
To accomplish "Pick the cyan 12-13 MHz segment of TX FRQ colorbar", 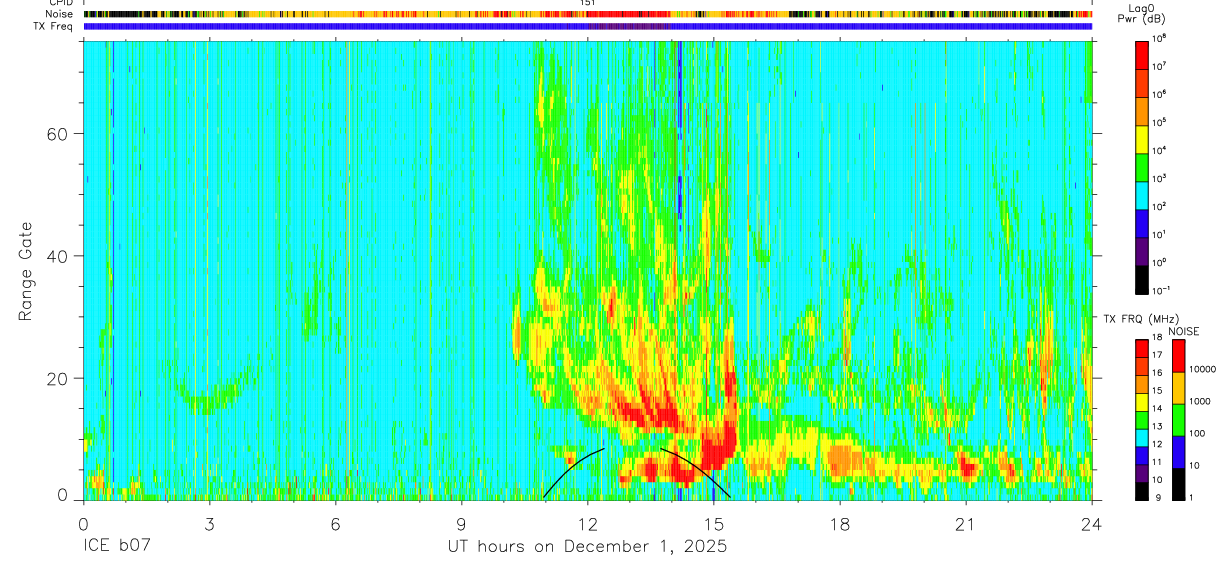I will tap(1141, 436).
